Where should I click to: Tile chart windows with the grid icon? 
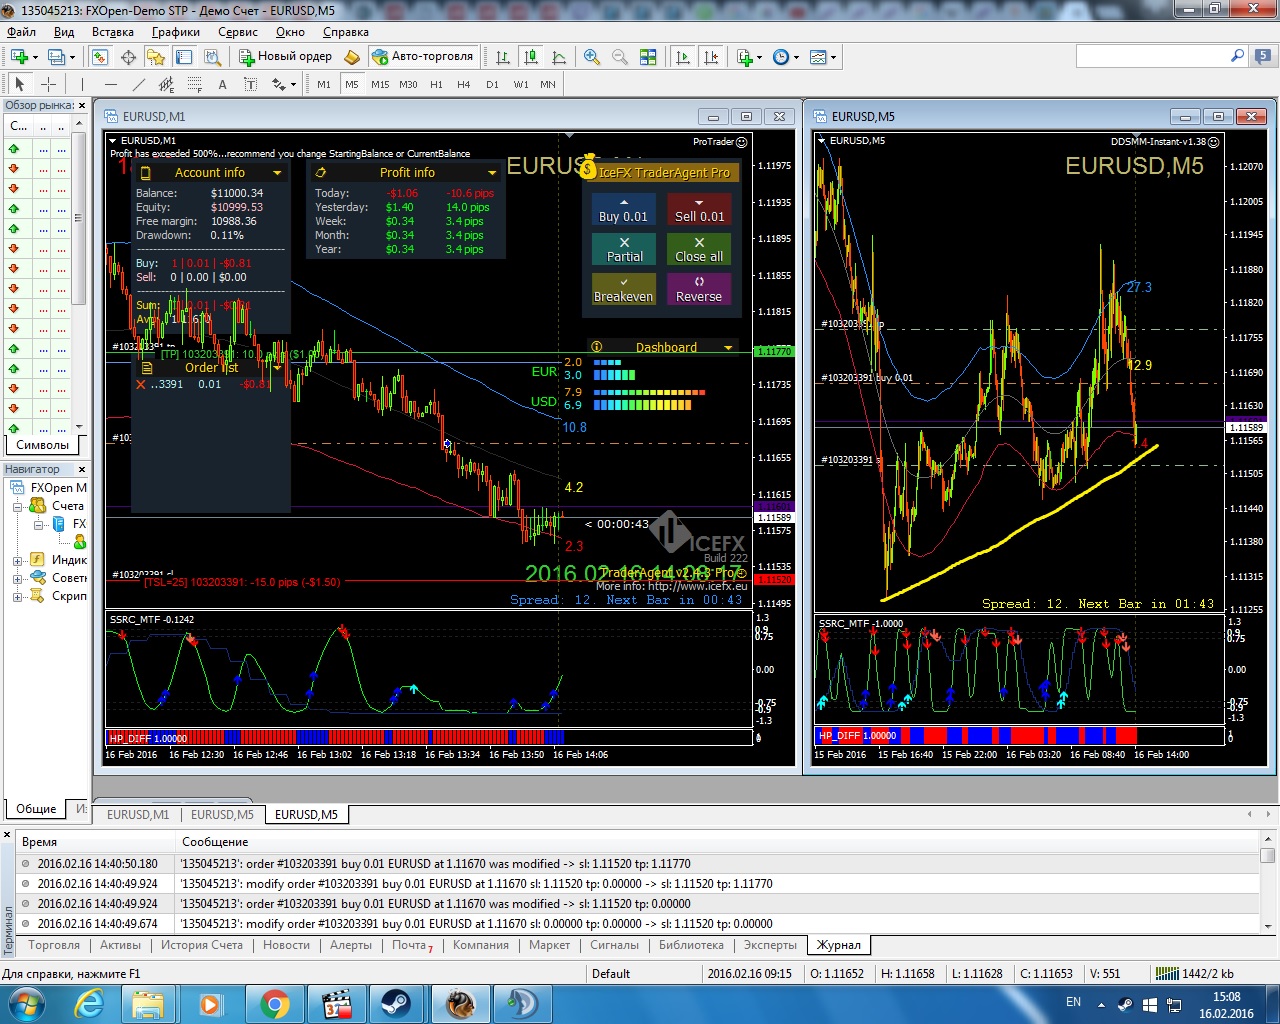(x=648, y=57)
